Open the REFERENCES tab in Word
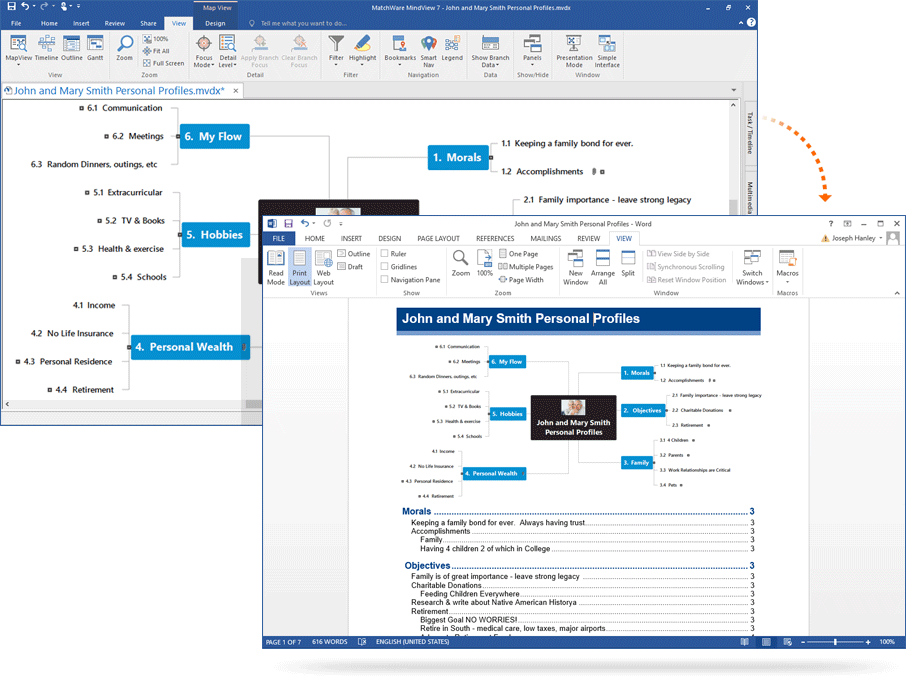Viewport: 906px width, 680px height. [x=495, y=238]
